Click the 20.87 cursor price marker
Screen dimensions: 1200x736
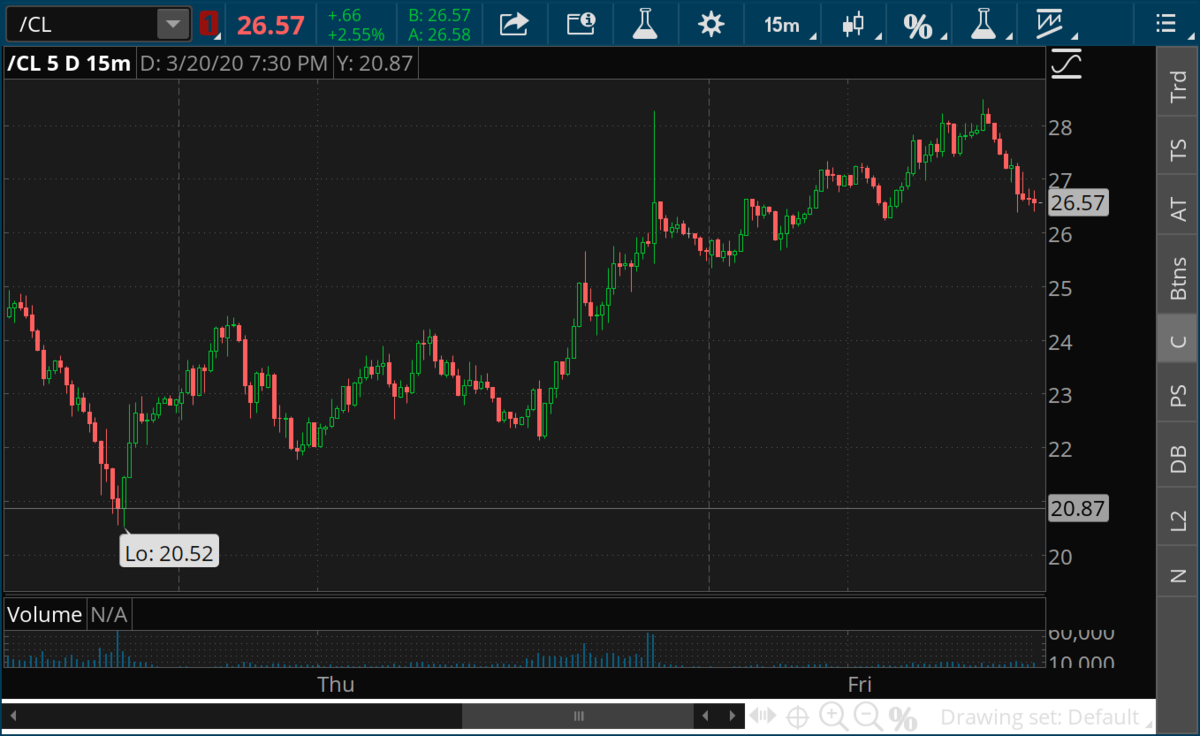[1078, 508]
